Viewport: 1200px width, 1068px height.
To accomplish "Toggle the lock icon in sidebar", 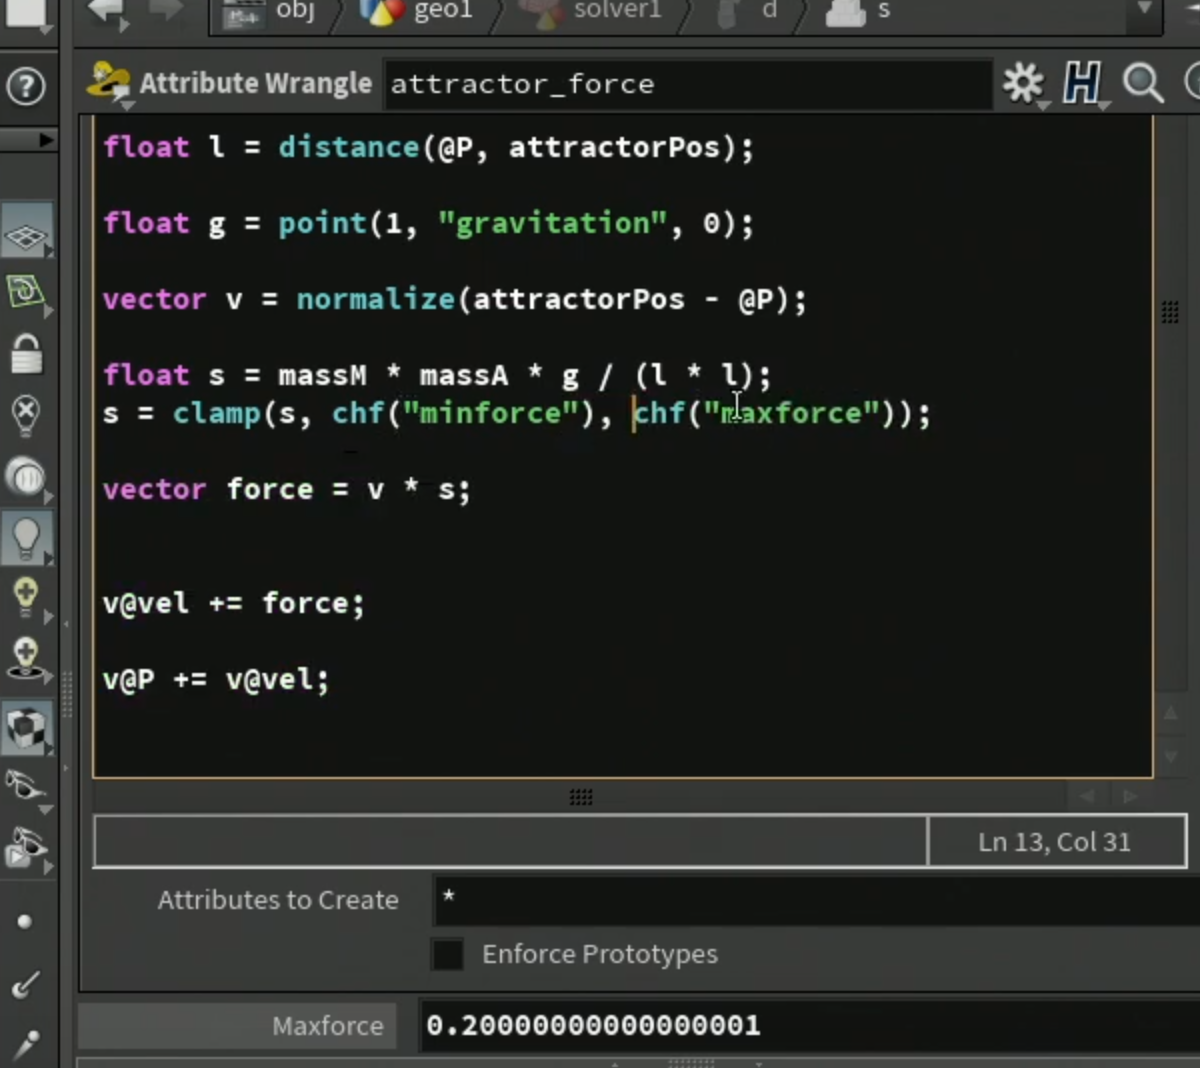I will coord(26,353).
